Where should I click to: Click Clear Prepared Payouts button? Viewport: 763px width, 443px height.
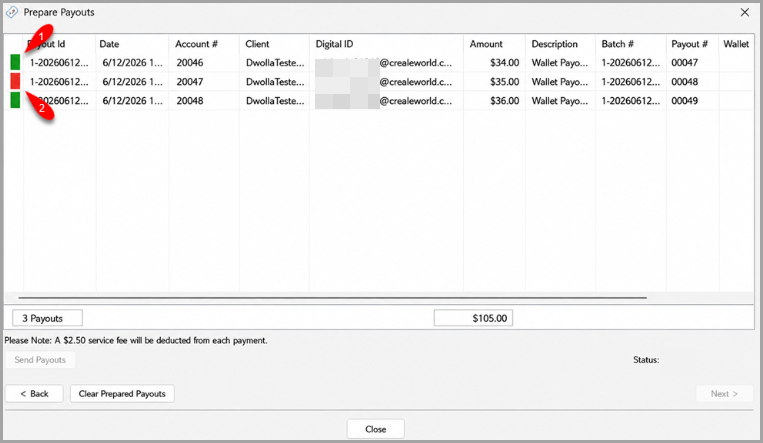click(122, 393)
